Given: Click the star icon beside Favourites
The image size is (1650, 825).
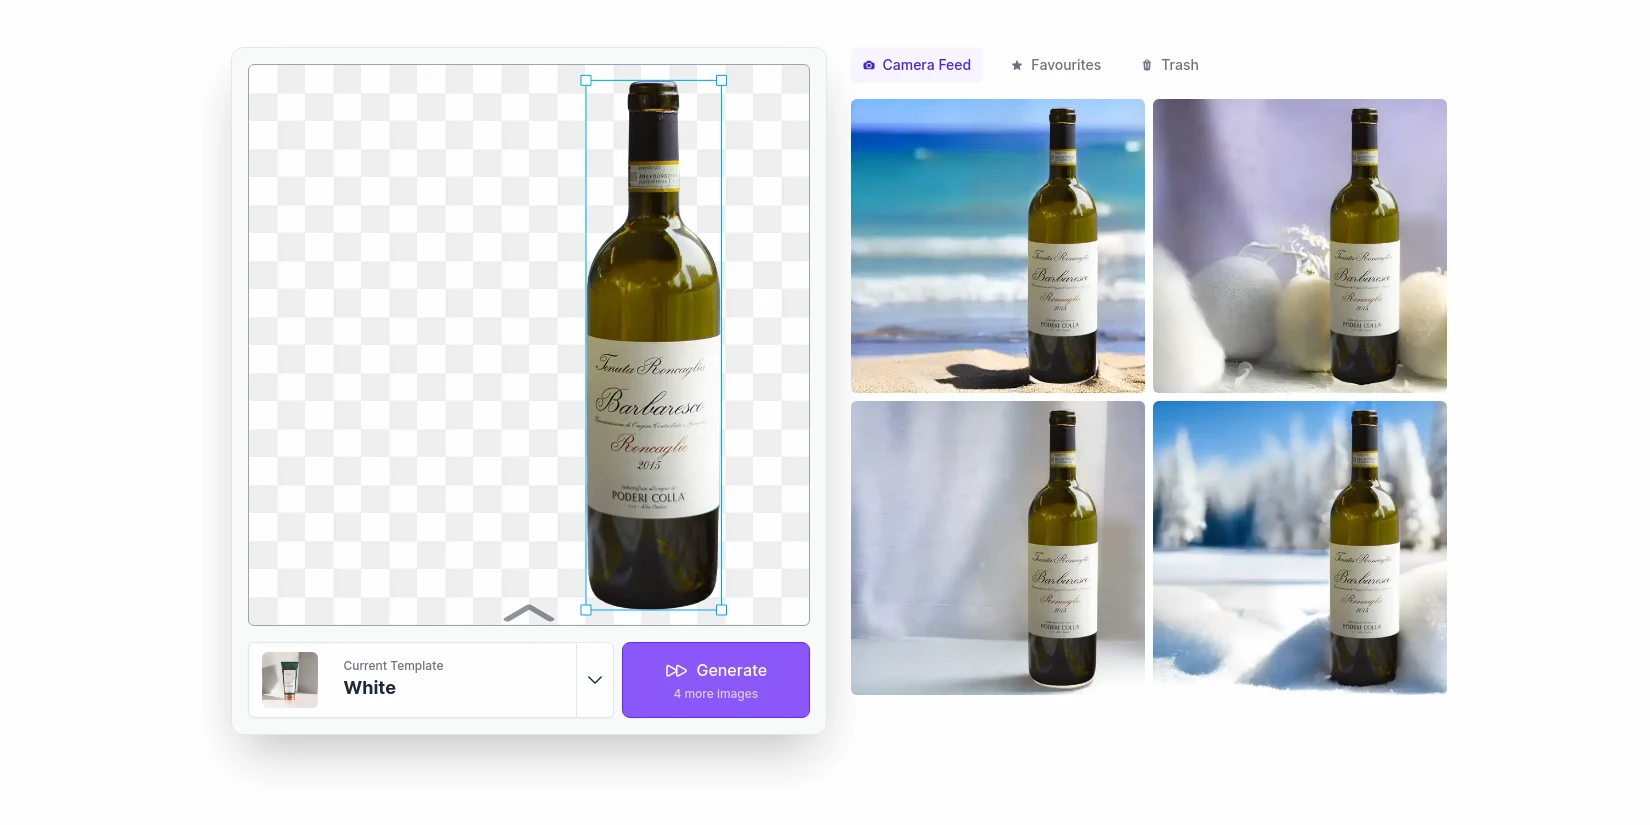Looking at the screenshot, I should [x=1017, y=65].
